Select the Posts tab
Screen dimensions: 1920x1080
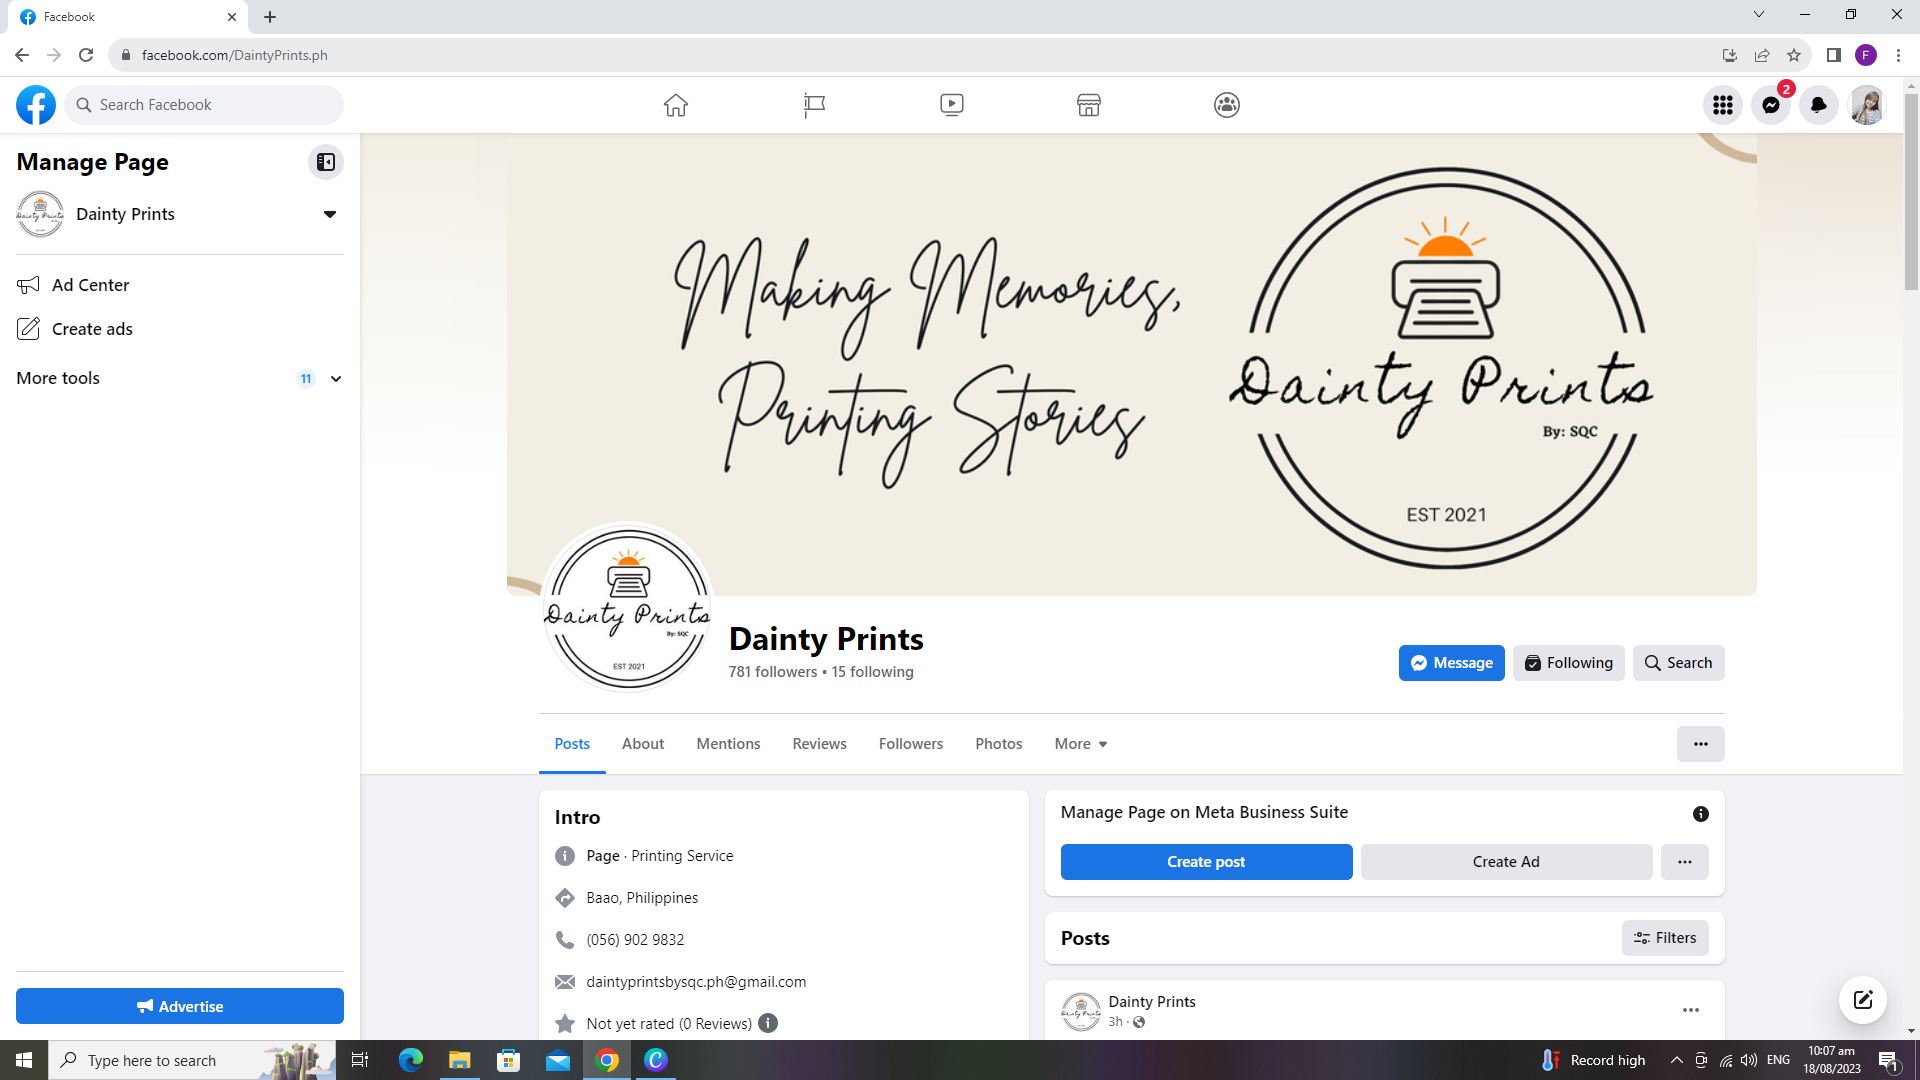click(x=572, y=744)
